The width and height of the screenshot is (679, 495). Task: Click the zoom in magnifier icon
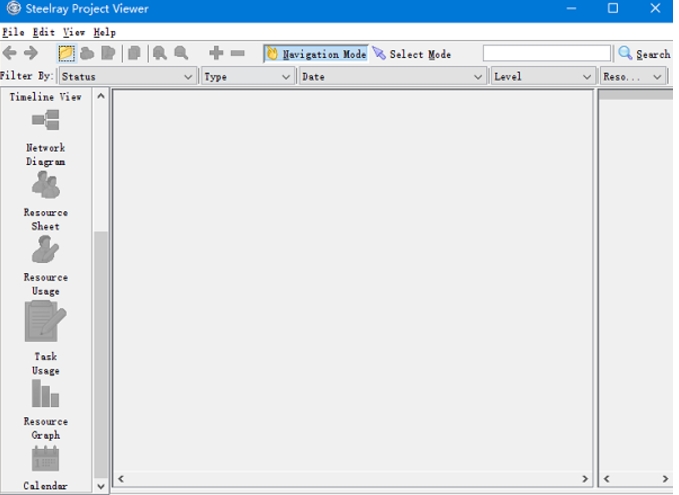160,53
